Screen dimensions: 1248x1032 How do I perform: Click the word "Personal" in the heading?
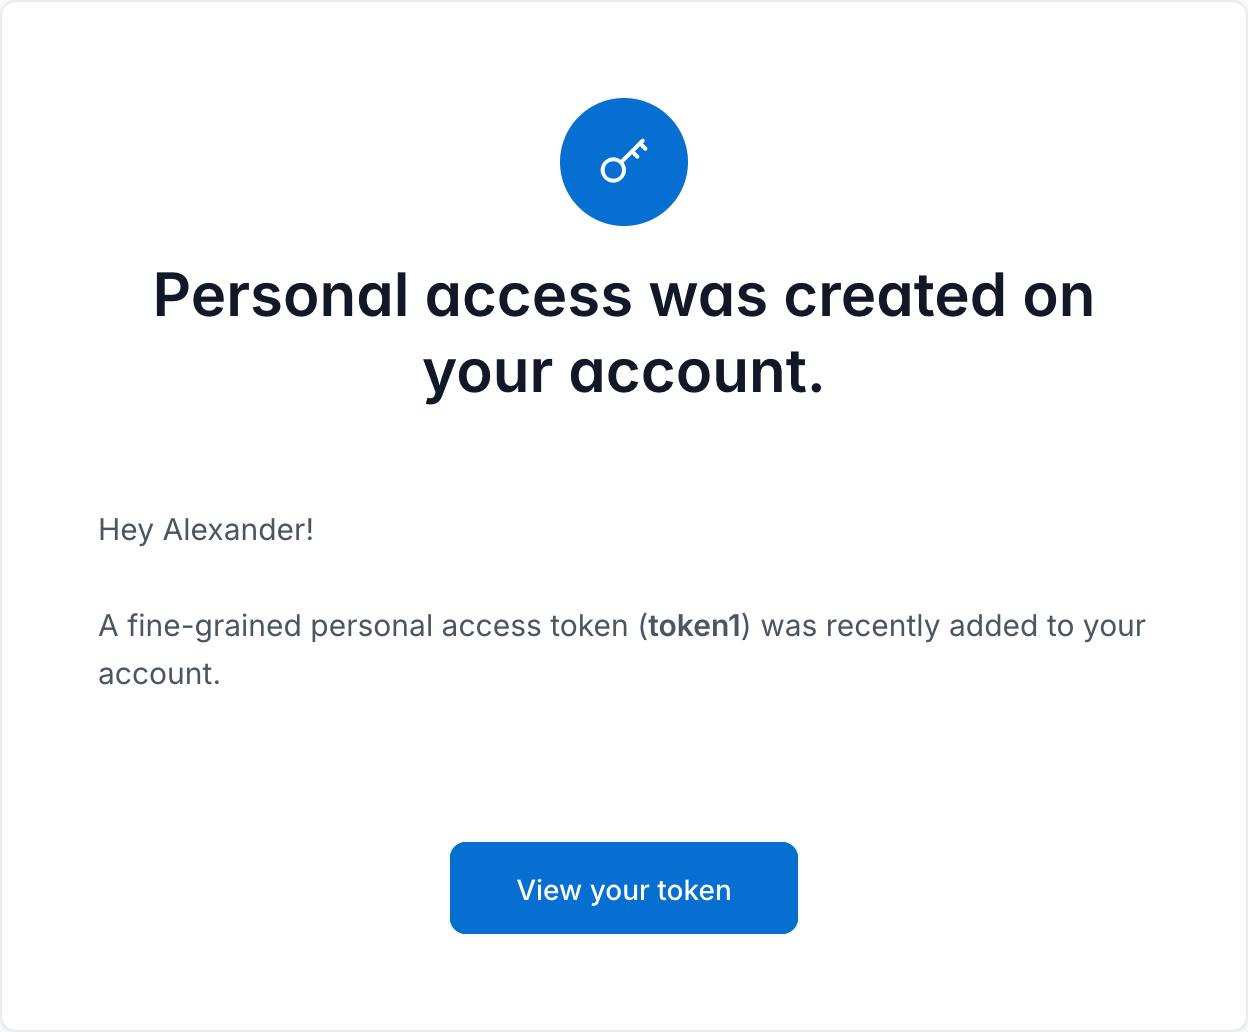coord(281,296)
